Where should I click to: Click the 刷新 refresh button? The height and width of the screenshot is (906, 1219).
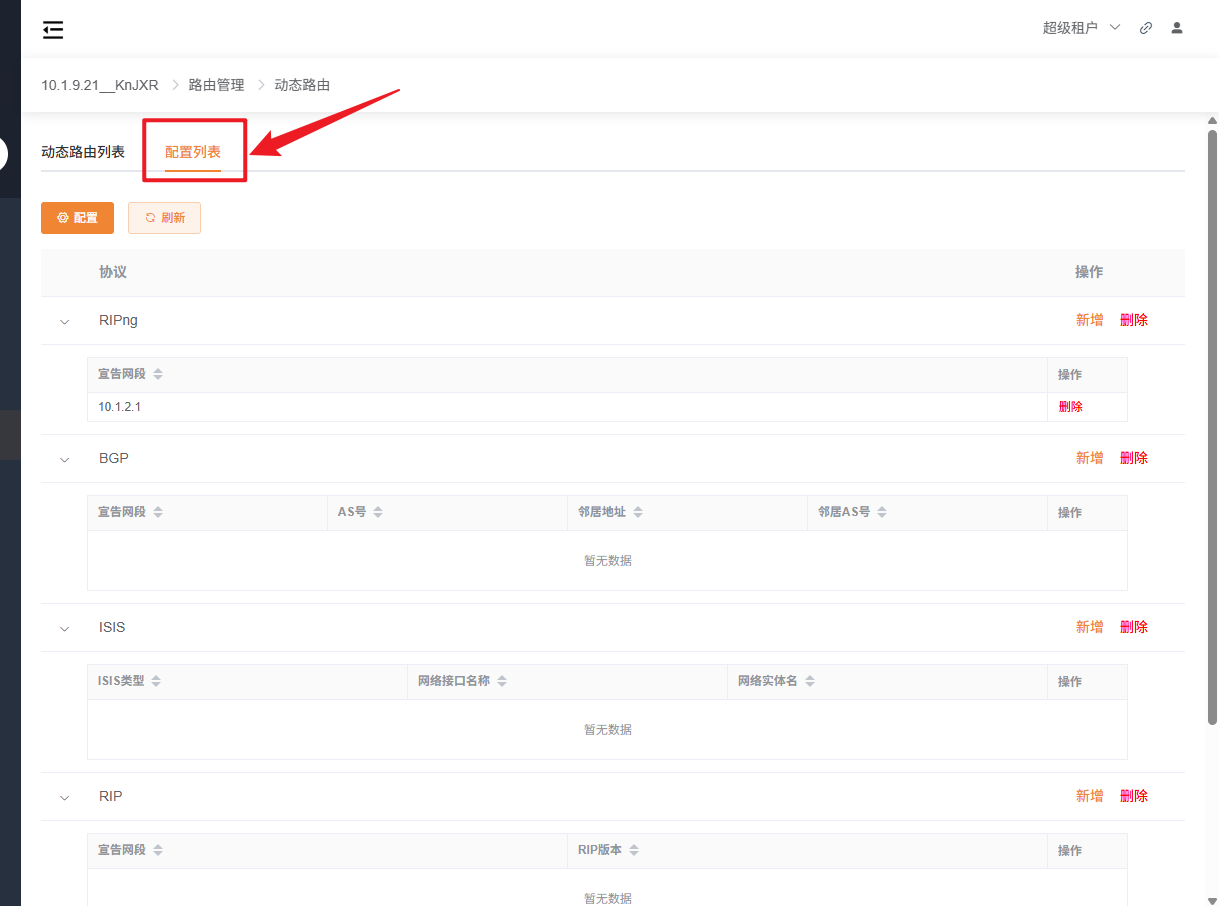click(x=164, y=218)
